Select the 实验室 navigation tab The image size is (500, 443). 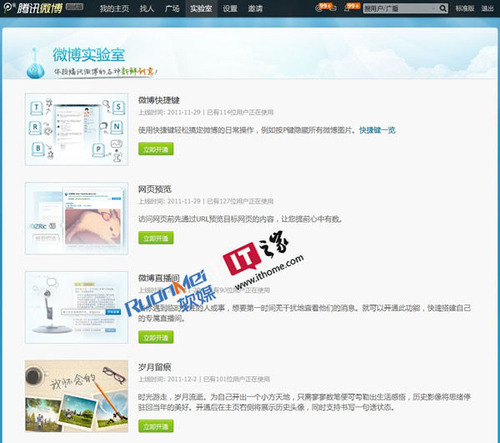coord(201,8)
